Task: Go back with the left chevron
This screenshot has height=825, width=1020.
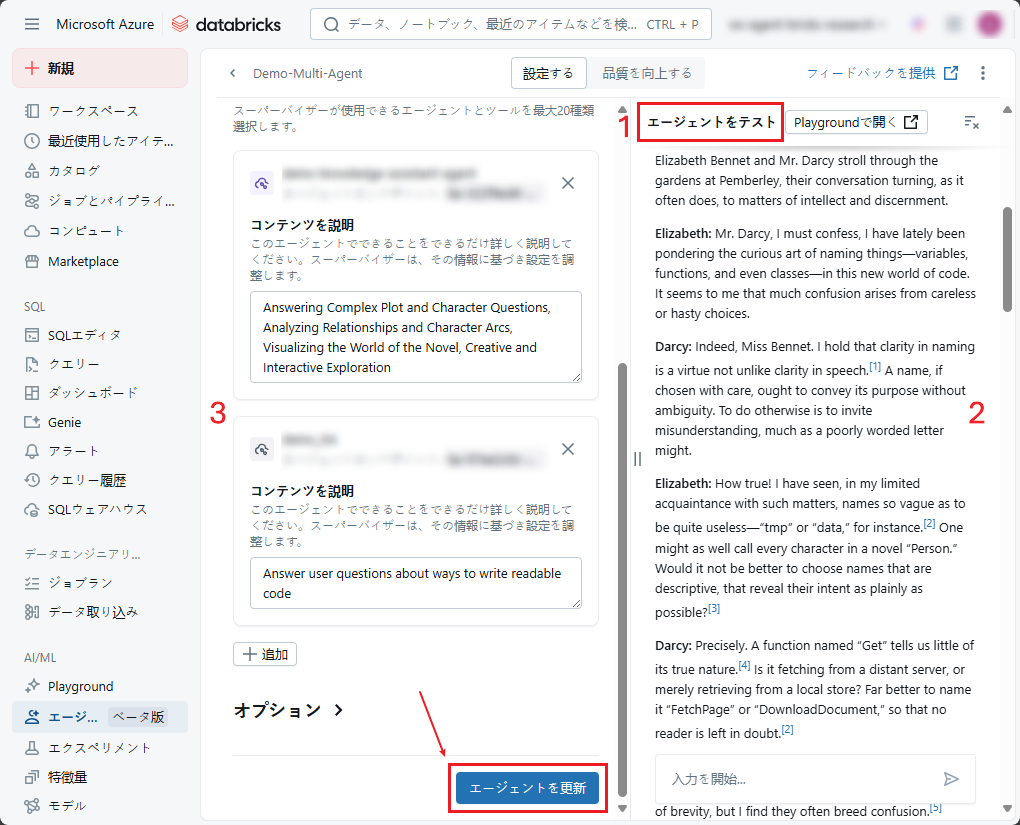Action: tap(233, 74)
